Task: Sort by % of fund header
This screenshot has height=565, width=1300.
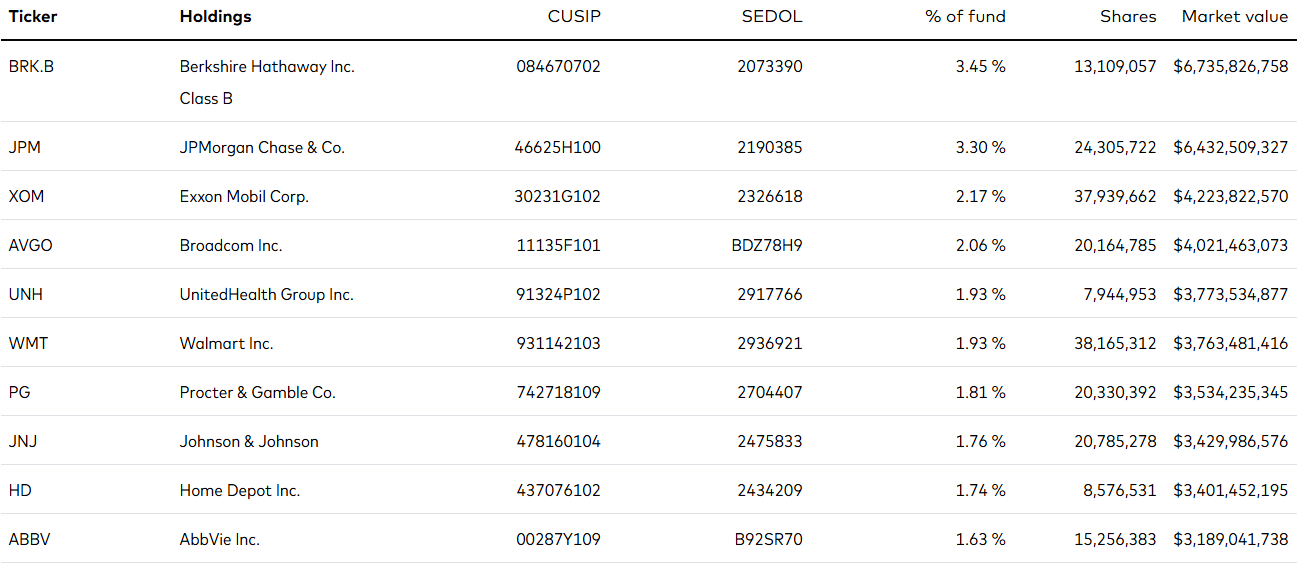Action: pyautogui.click(x=966, y=17)
